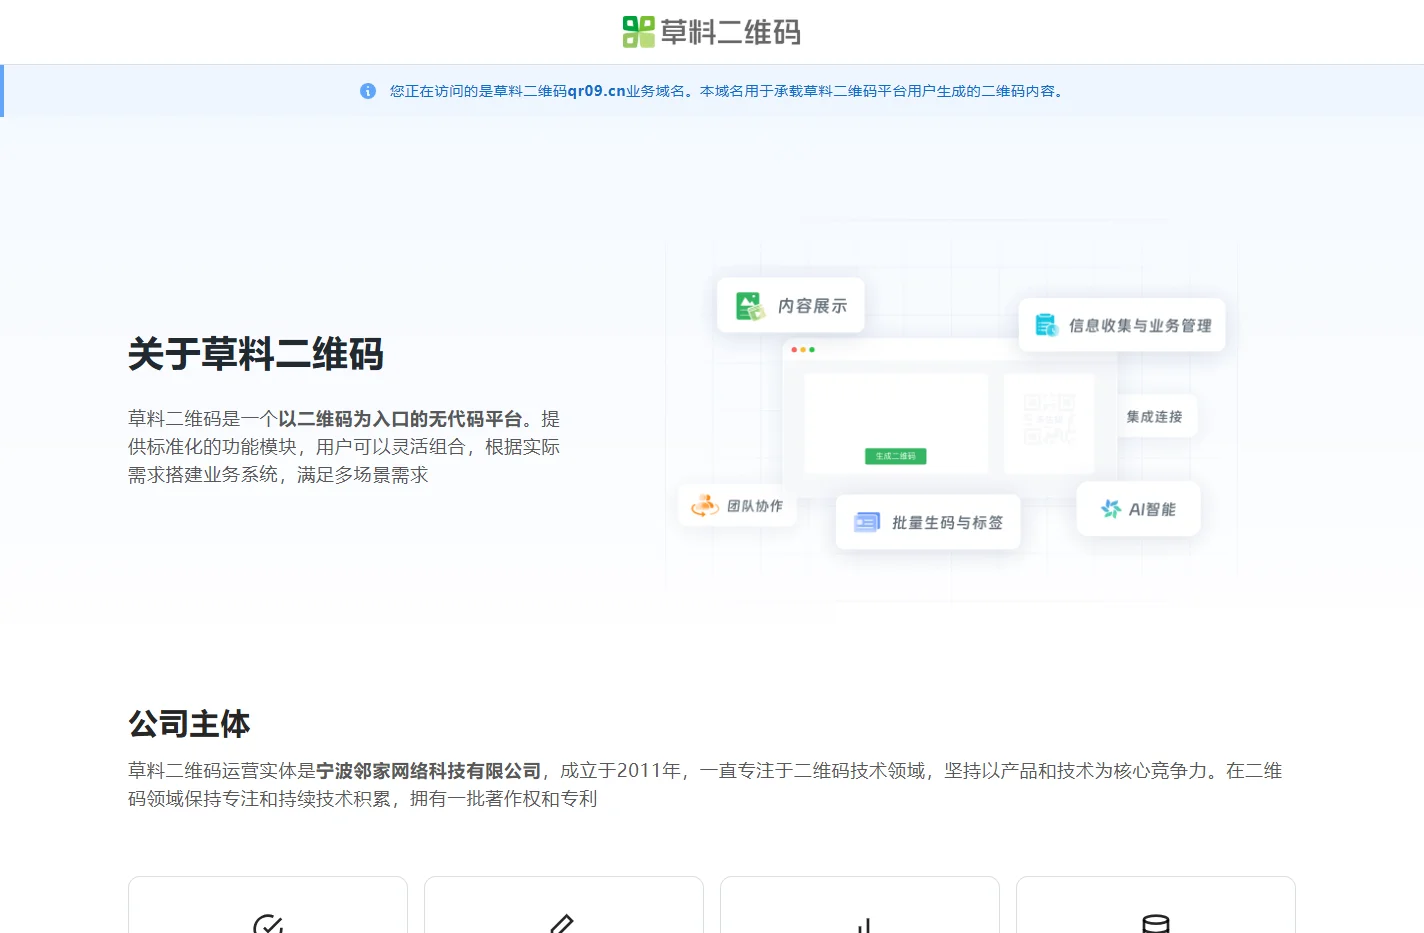Click the heading 关于草料二维码

[x=256, y=354]
